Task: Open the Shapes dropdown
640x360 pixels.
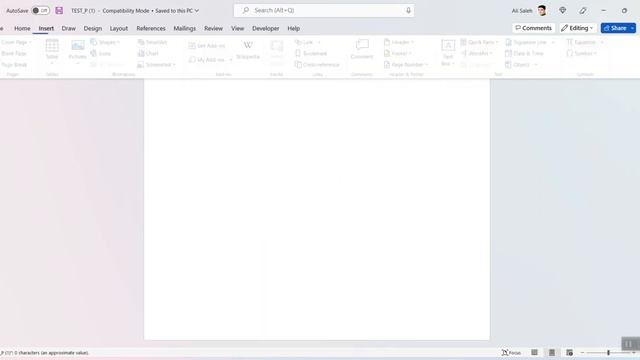Action: point(105,42)
